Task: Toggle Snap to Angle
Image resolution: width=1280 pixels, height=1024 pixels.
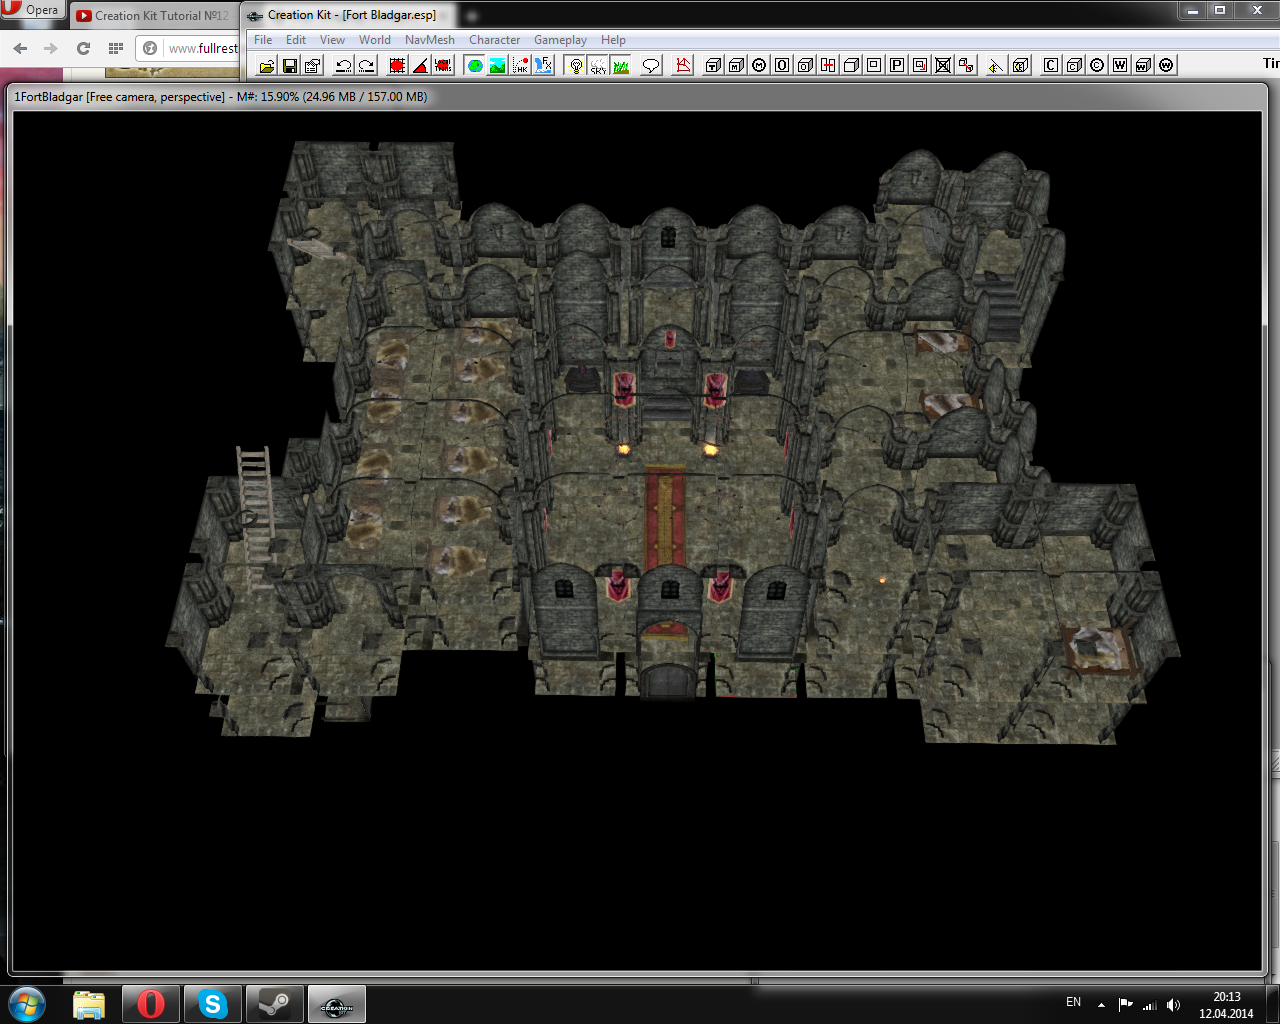Action: [420, 65]
